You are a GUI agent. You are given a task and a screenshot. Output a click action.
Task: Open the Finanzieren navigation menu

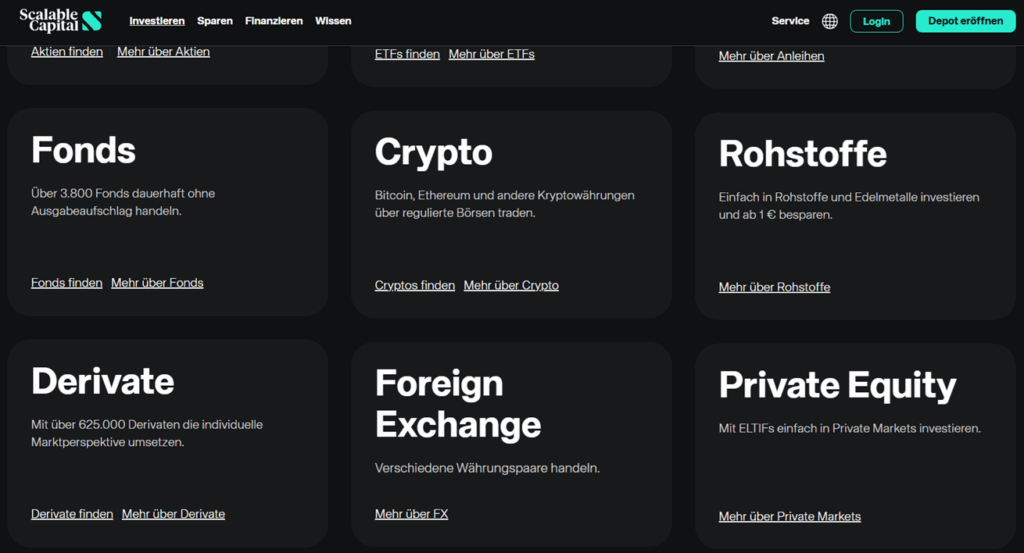(274, 21)
